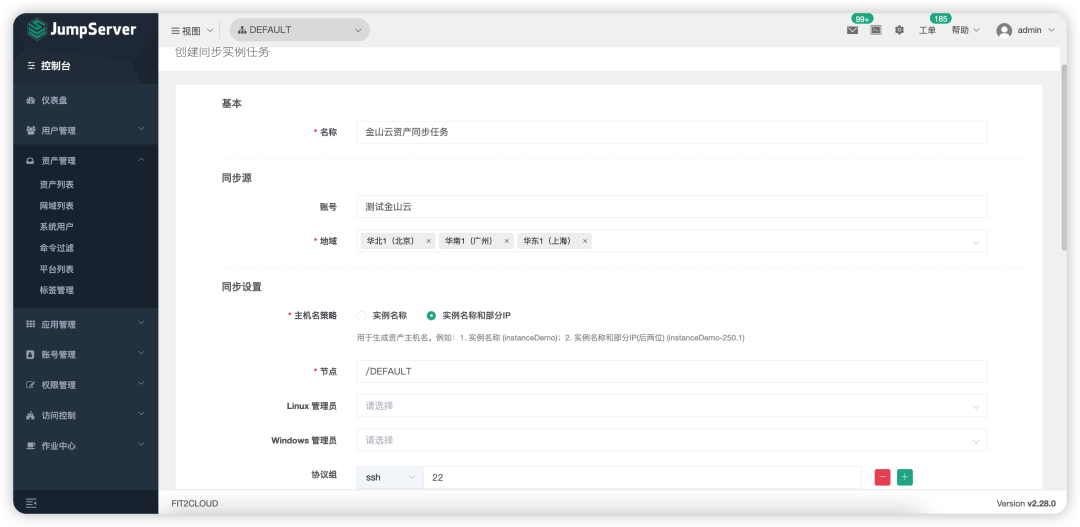The image size is (1080, 527).
Task: Expand the 地域 region dropdown arrow
Action: (976, 242)
